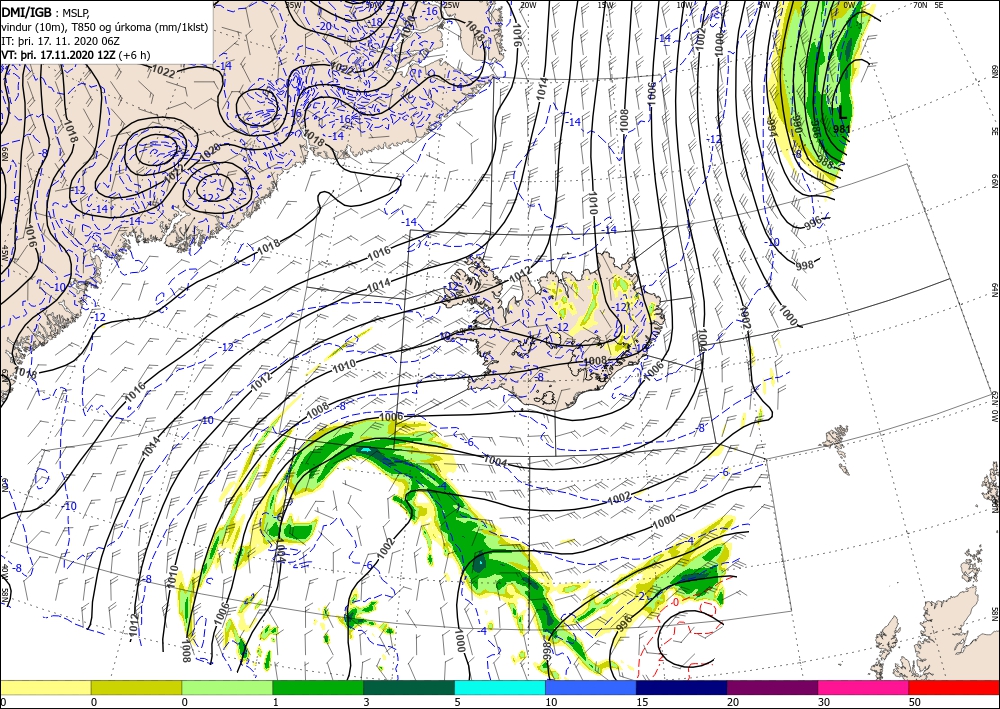
Task: Click the "990" isobar label near the low
Action: point(797,125)
